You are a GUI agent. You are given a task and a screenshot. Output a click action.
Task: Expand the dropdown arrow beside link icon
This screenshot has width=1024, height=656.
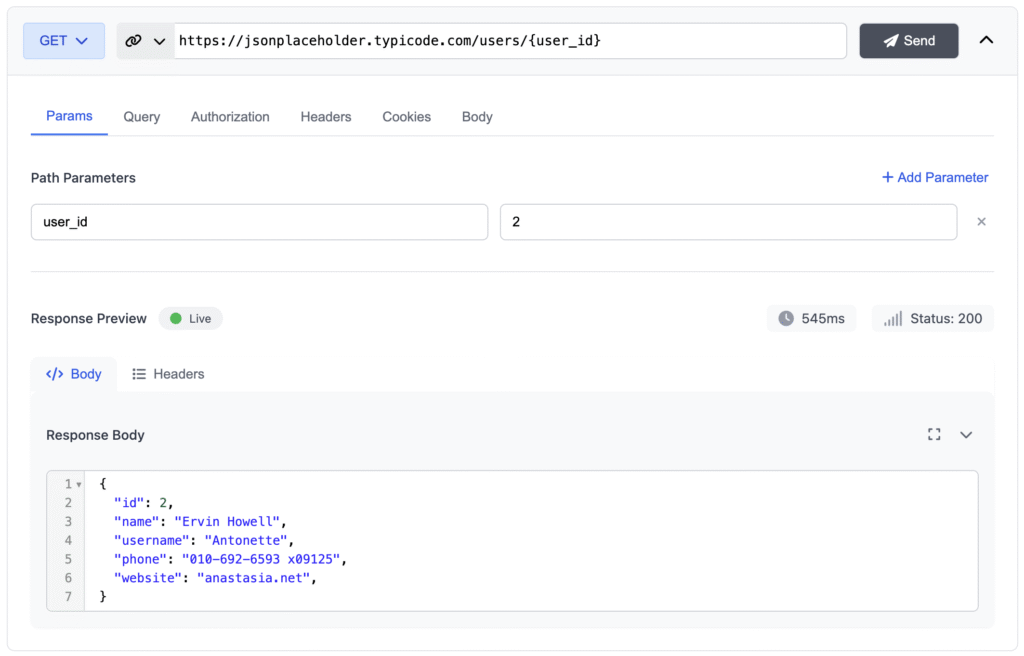159,41
